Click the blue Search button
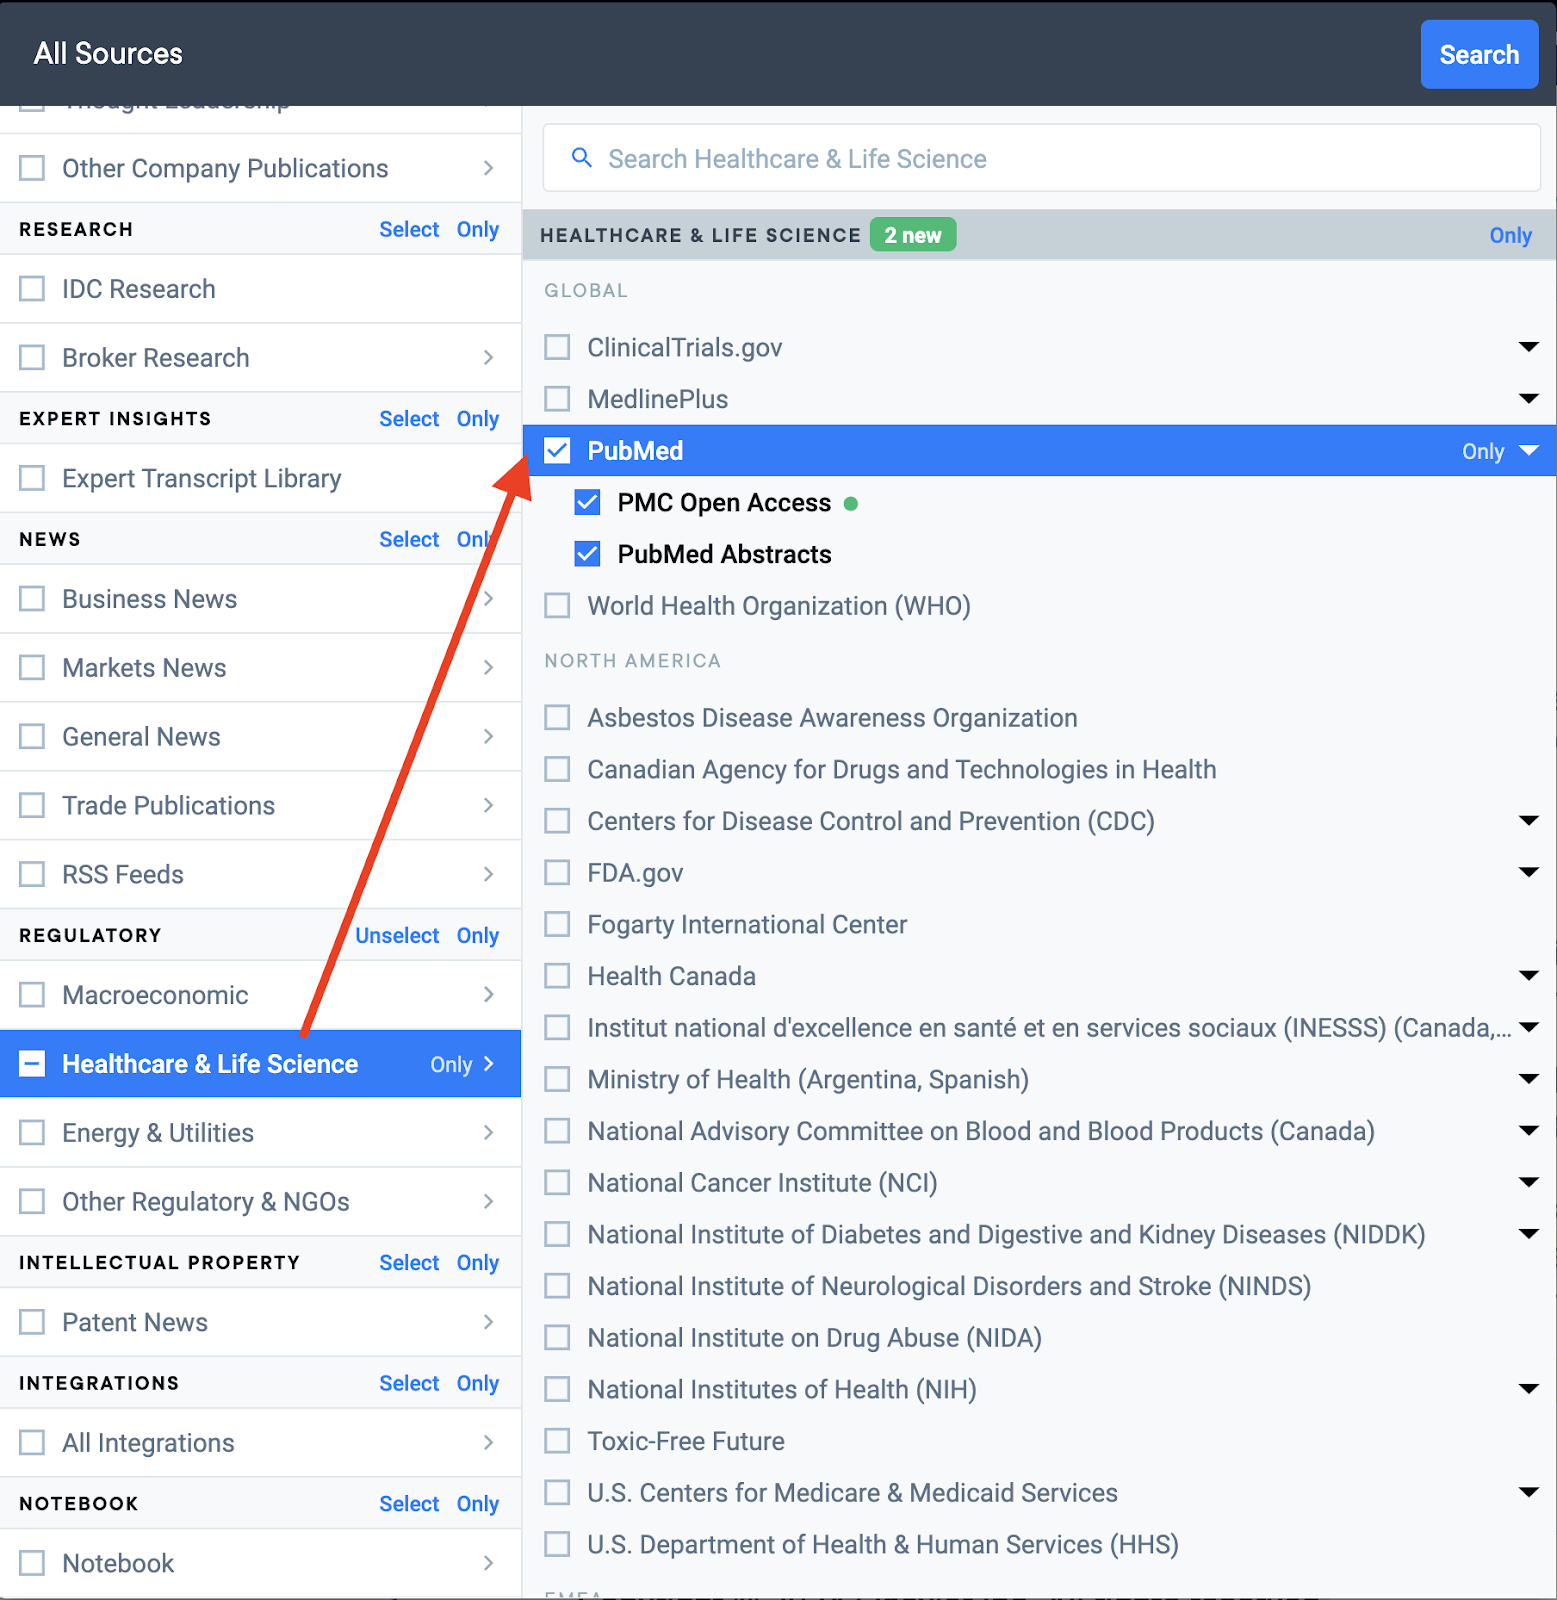 [1479, 54]
